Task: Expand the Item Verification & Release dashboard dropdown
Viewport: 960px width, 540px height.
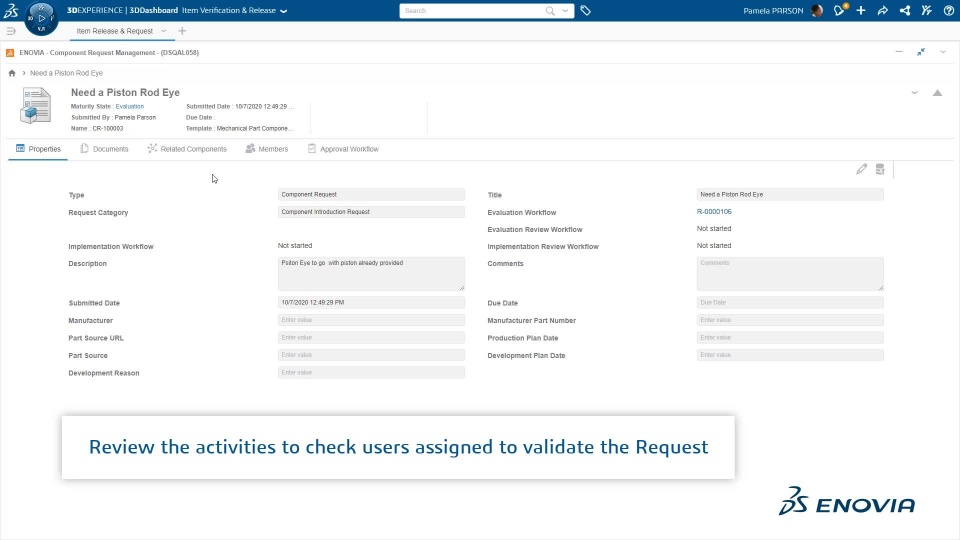Action: (x=284, y=11)
